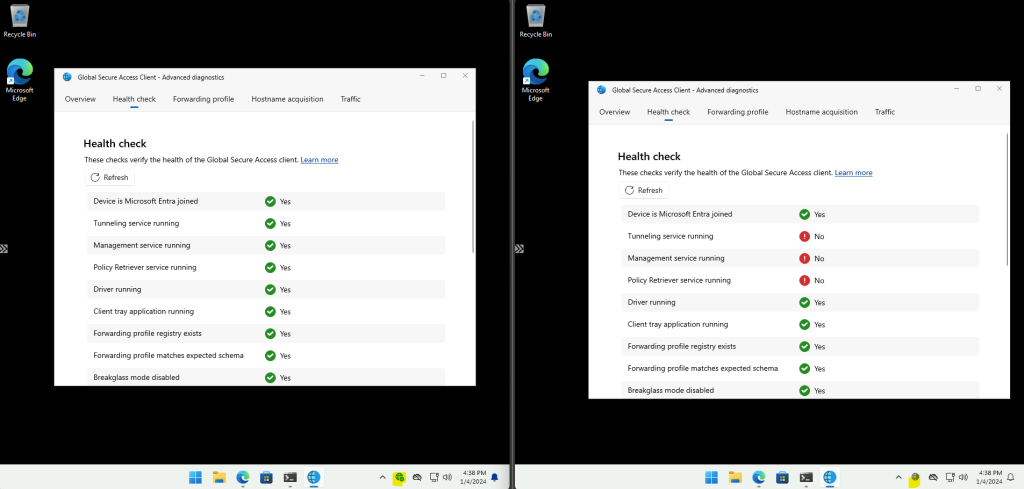Select 'Management service running' row in left window
This screenshot has width=1024, height=489.
coord(265,245)
